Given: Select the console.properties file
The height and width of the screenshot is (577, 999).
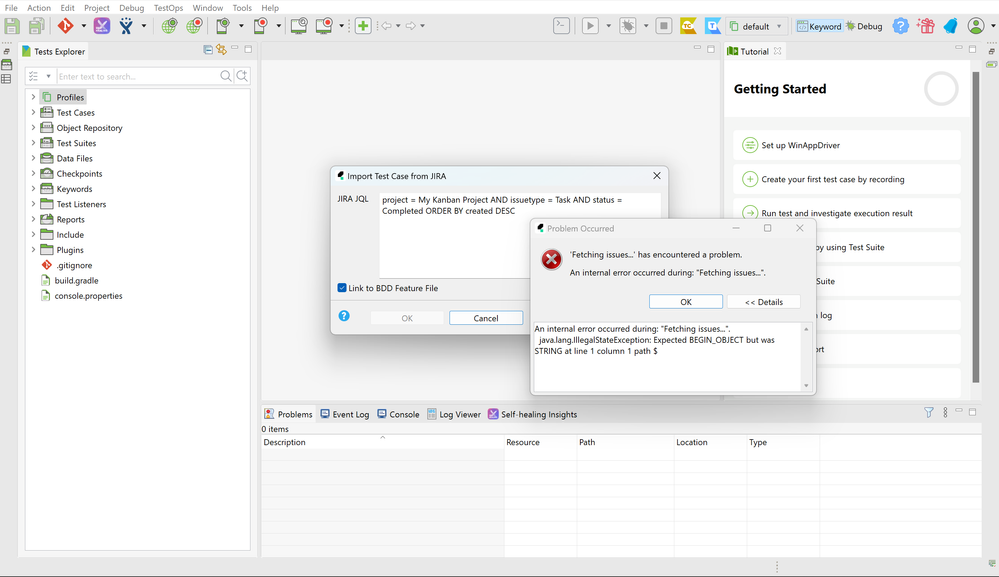Looking at the screenshot, I should tap(88, 296).
